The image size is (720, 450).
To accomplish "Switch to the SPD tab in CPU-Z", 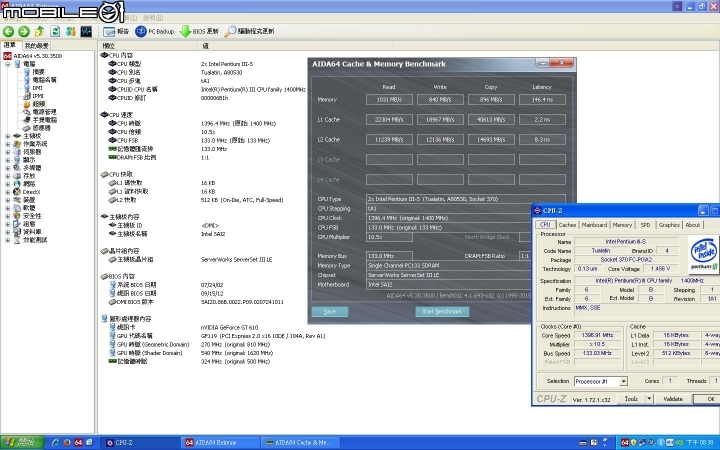I will click(645, 225).
